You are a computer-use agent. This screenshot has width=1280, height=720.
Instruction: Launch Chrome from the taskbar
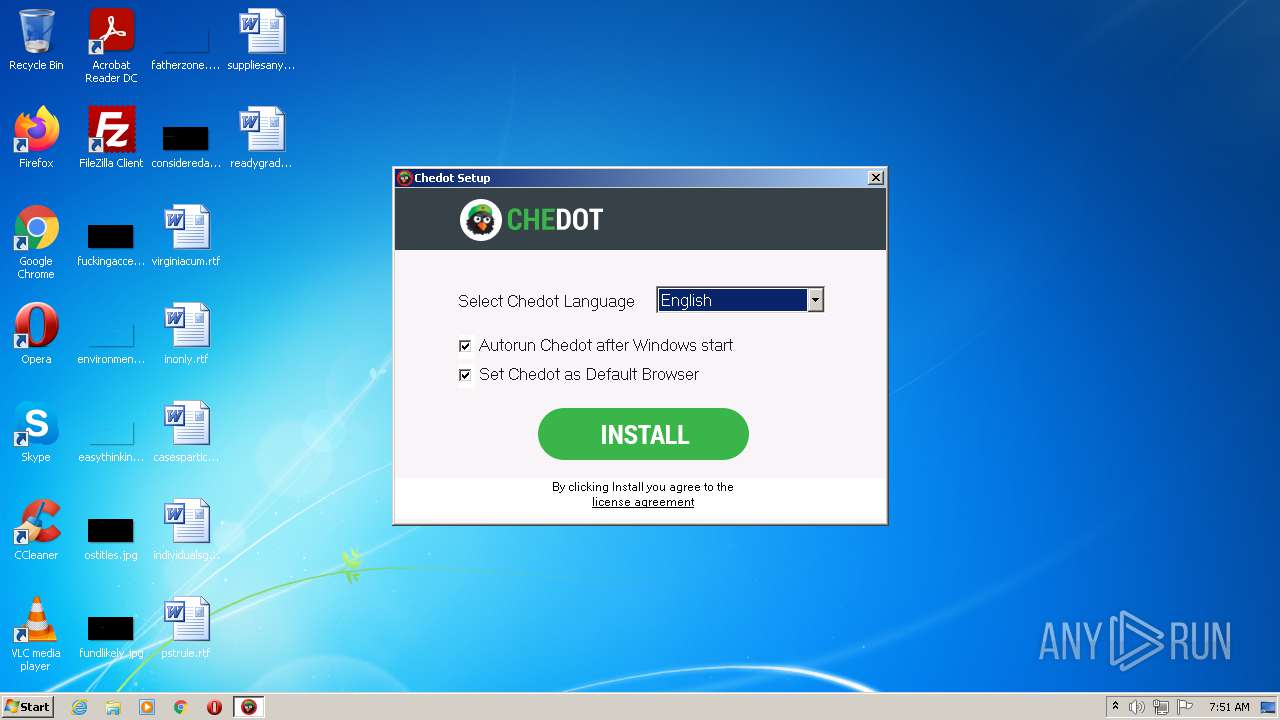pos(181,707)
